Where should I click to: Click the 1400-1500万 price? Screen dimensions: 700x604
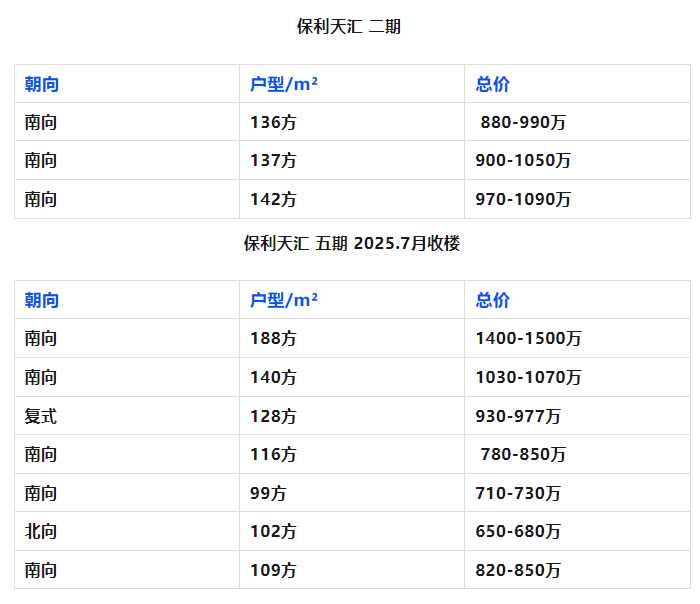point(529,338)
